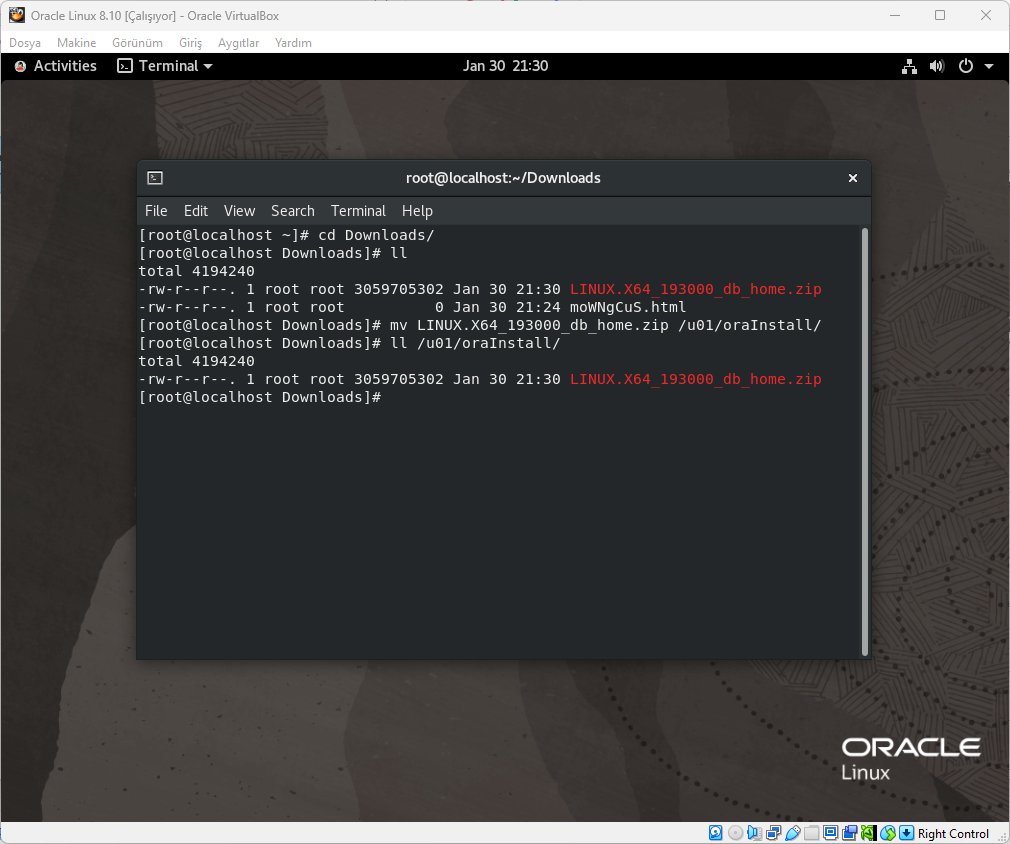
Task: Close the root@localhost terminal window
Action: [x=852, y=178]
